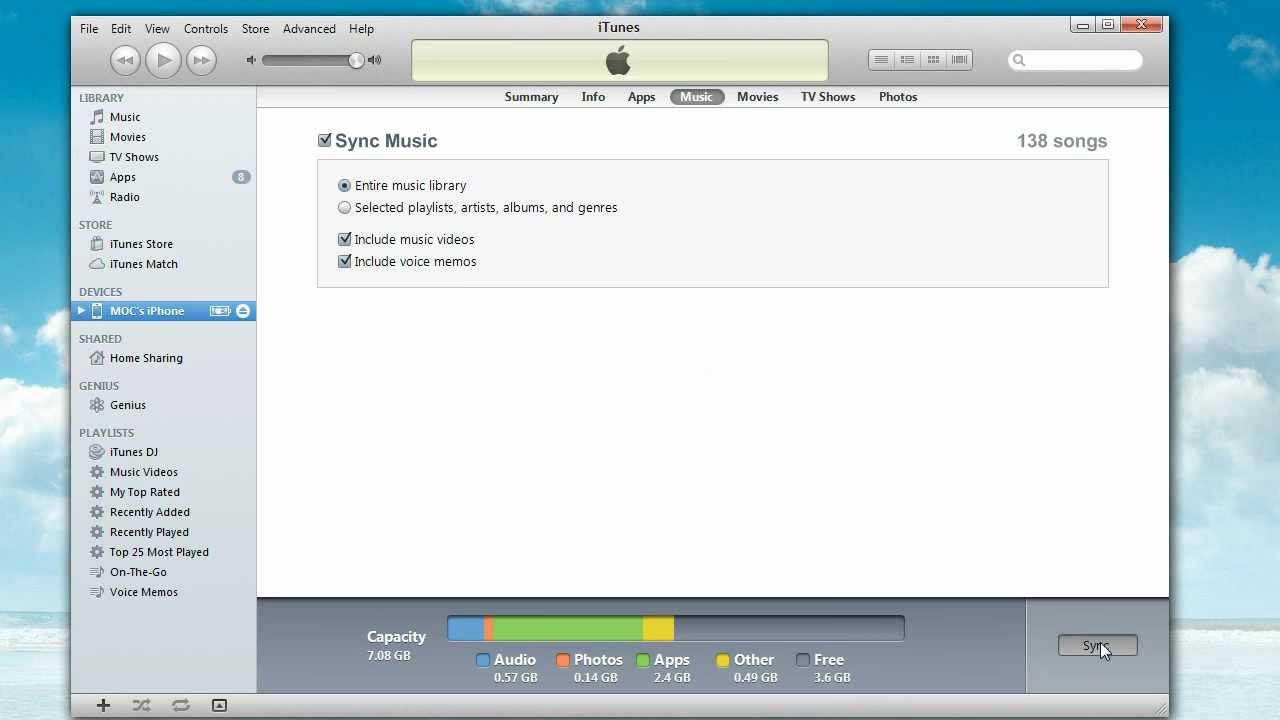Open the Store menu

255,29
